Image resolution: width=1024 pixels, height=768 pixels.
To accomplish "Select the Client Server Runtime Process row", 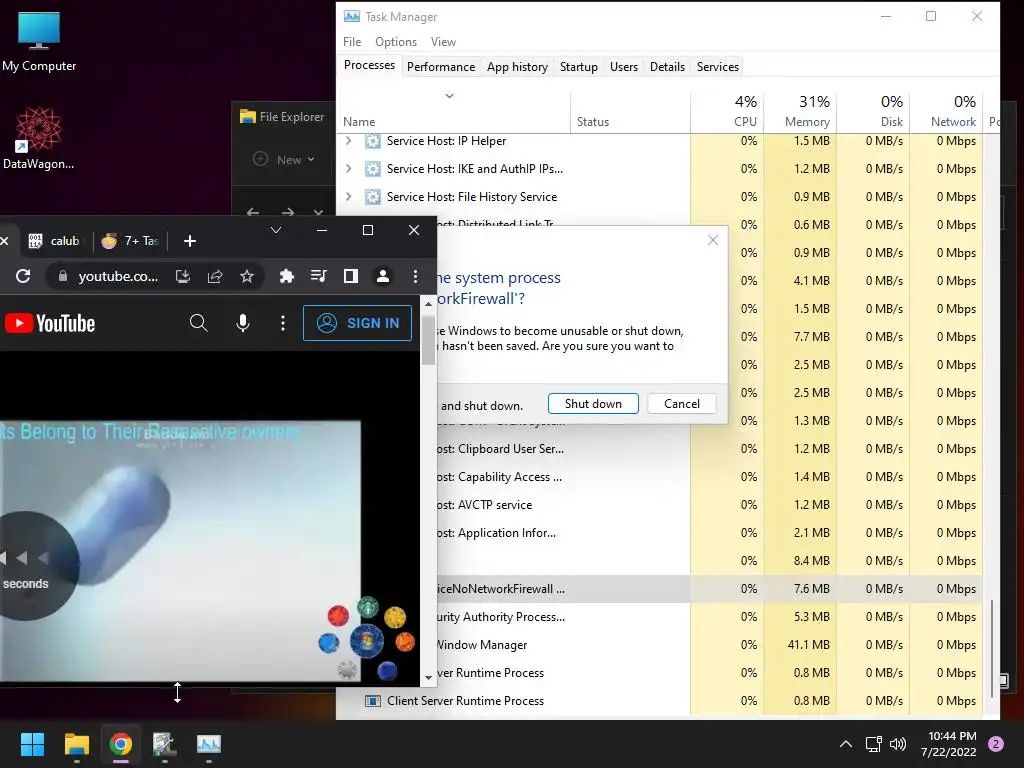I will coord(660,701).
